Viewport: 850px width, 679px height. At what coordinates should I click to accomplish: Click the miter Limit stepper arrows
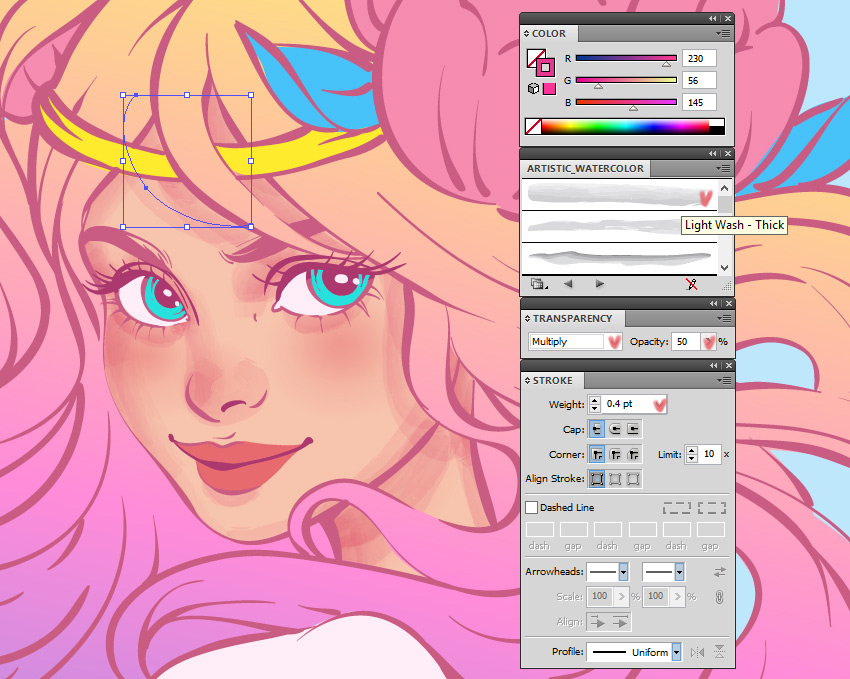pos(691,454)
